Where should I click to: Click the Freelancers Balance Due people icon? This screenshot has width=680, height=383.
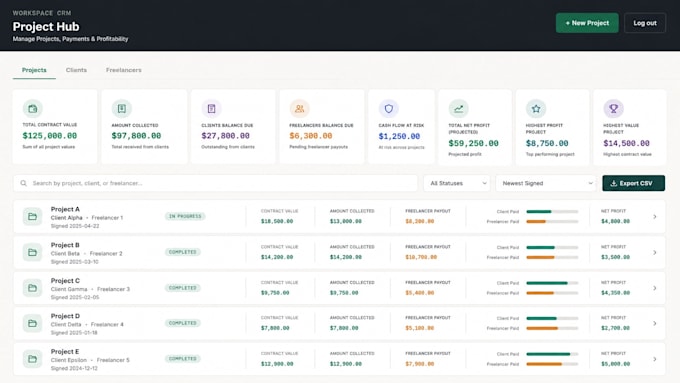click(300, 108)
